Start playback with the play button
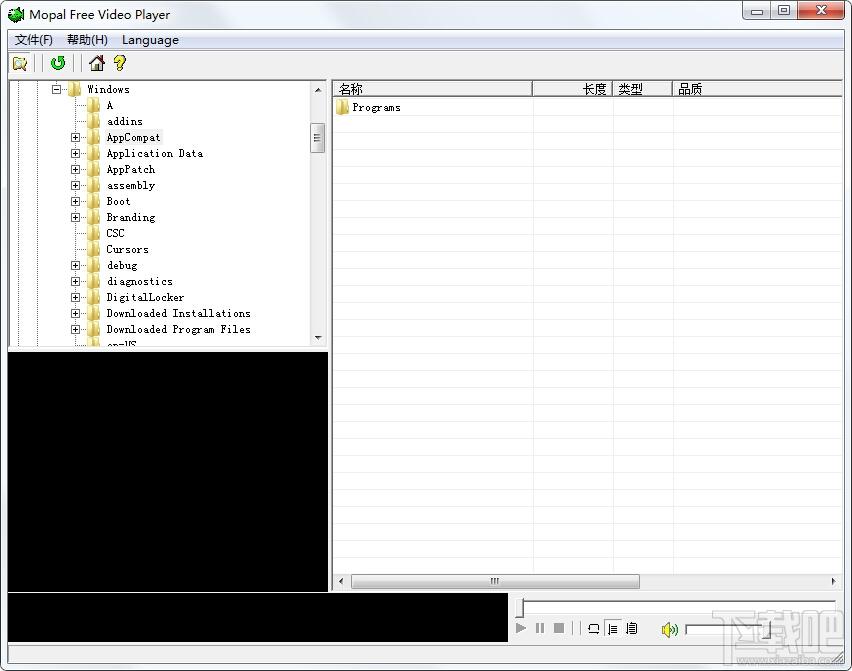Viewport: 852px width, 671px height. 521,629
